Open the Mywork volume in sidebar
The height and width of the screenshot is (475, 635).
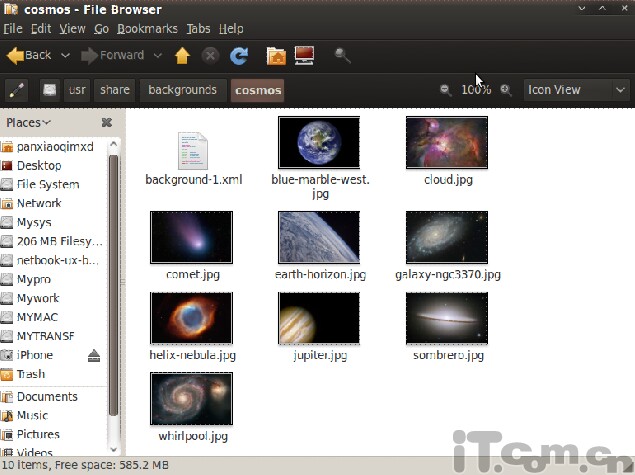pyautogui.click(x=53, y=298)
